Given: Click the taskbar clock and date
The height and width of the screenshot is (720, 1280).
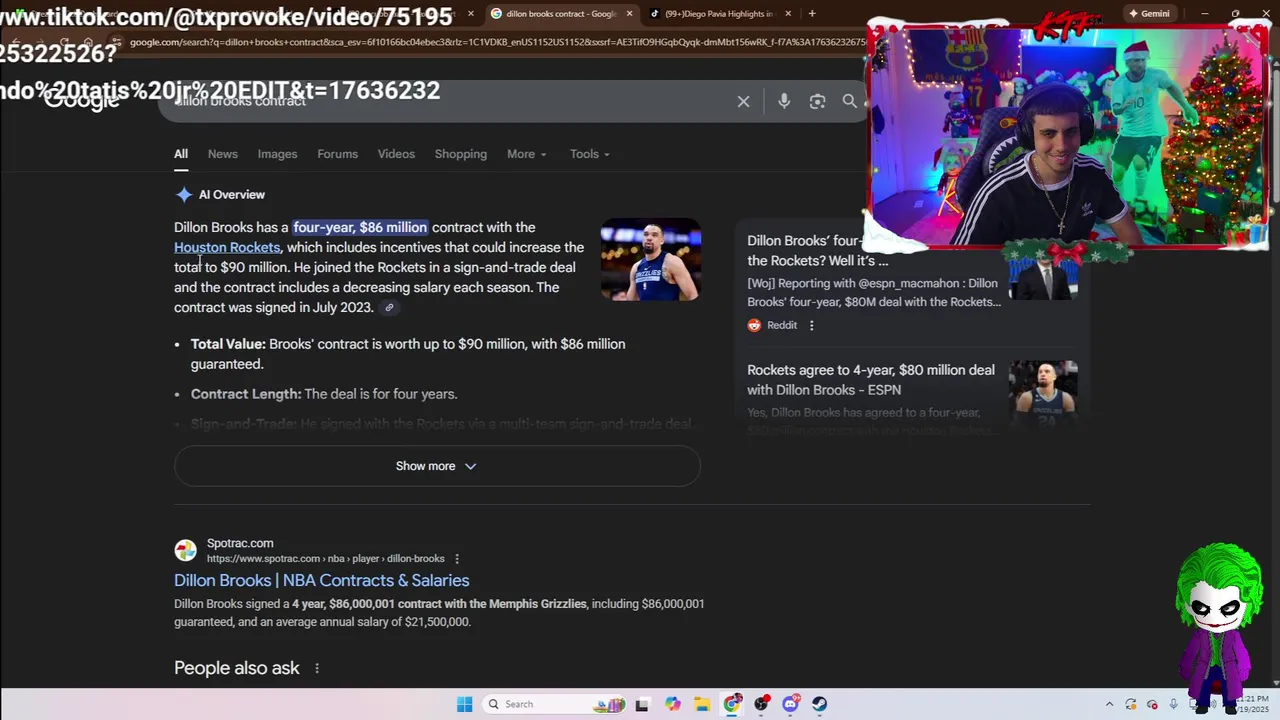Looking at the screenshot, I should click(x=1250, y=704).
